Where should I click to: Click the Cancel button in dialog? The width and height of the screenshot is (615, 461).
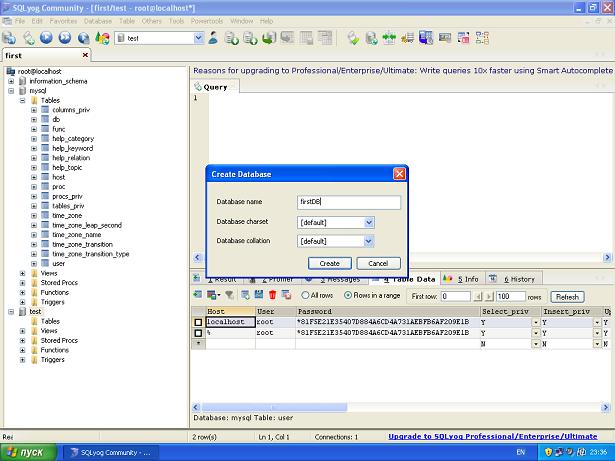click(378, 263)
